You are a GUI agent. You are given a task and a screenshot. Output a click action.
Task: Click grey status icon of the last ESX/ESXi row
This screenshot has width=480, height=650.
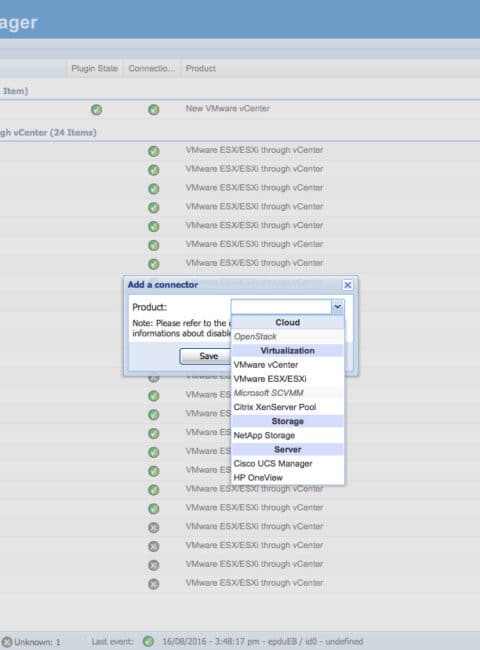click(x=154, y=584)
